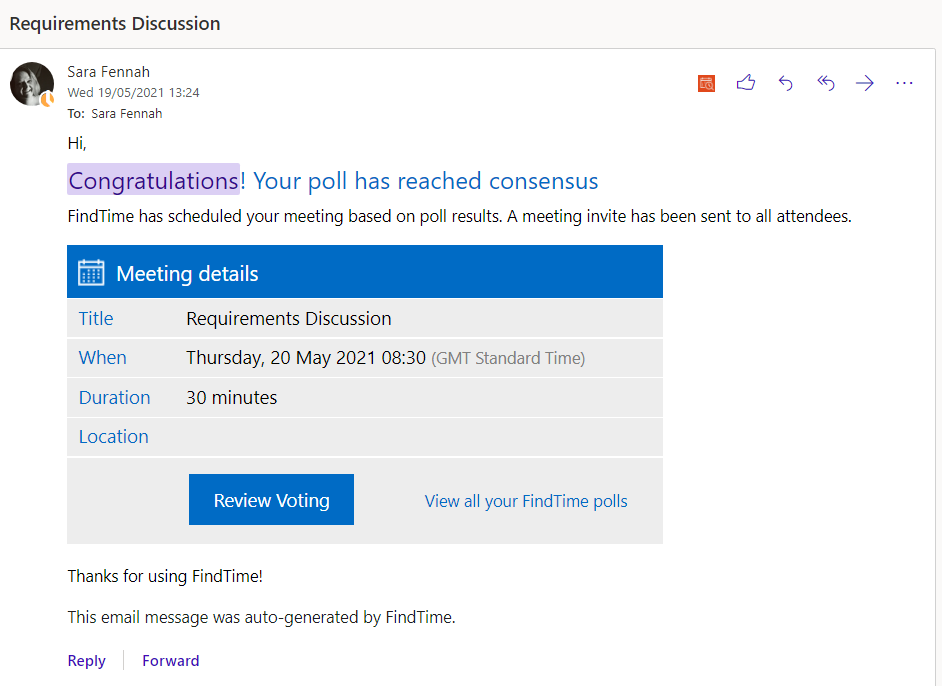942x686 pixels.
Task: Click sender name Sara Fennah
Action: click(x=106, y=71)
